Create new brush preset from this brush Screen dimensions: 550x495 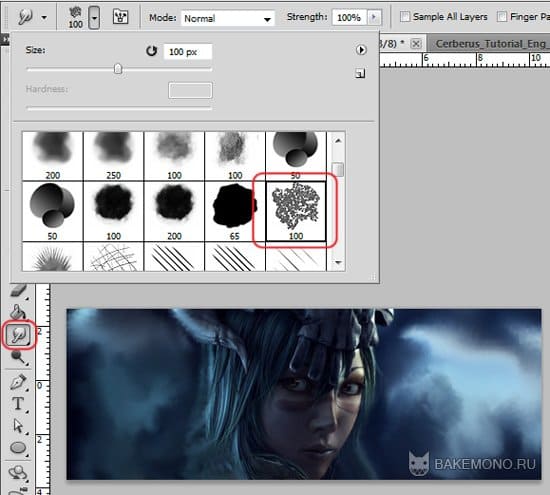[360, 73]
